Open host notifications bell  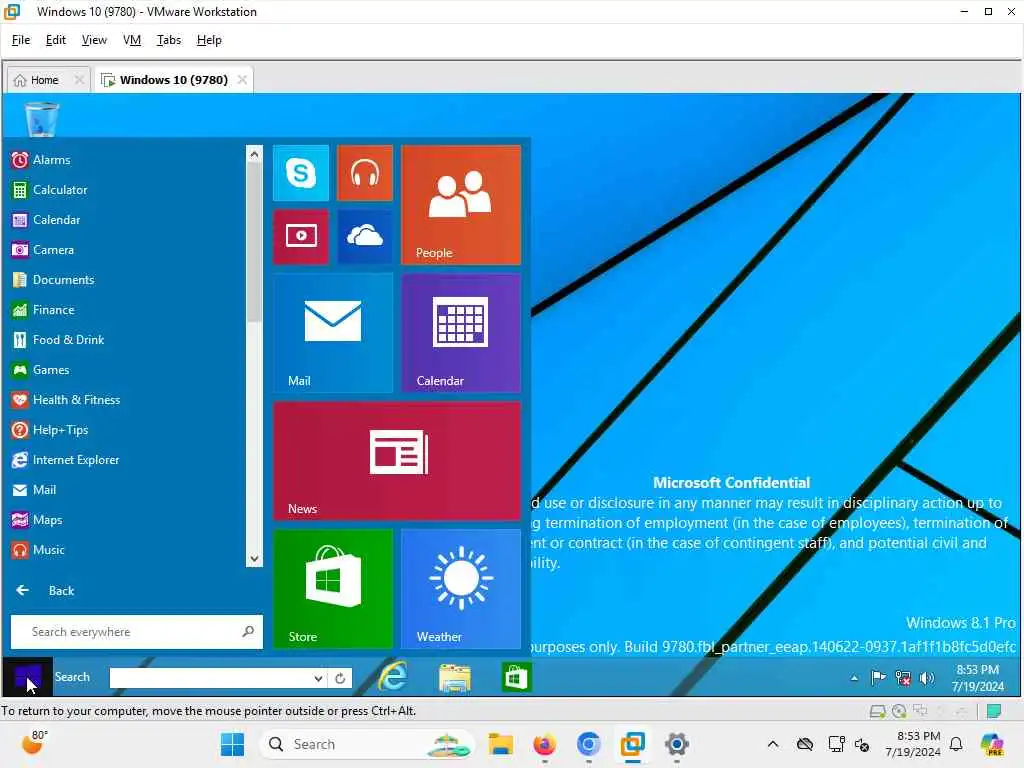tap(956, 744)
